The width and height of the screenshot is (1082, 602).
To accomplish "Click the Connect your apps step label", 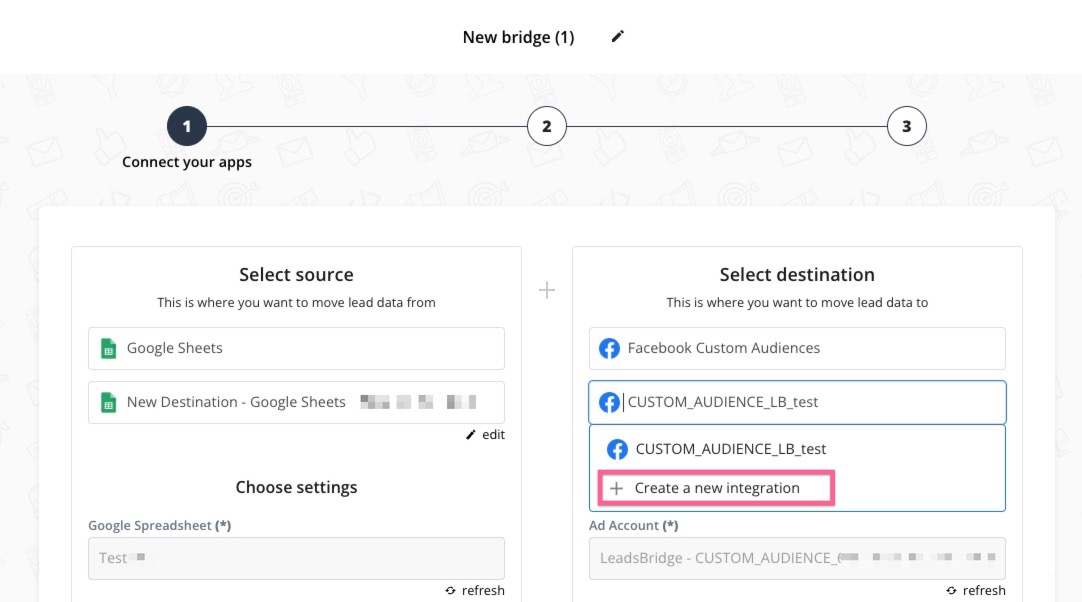I will click(187, 162).
